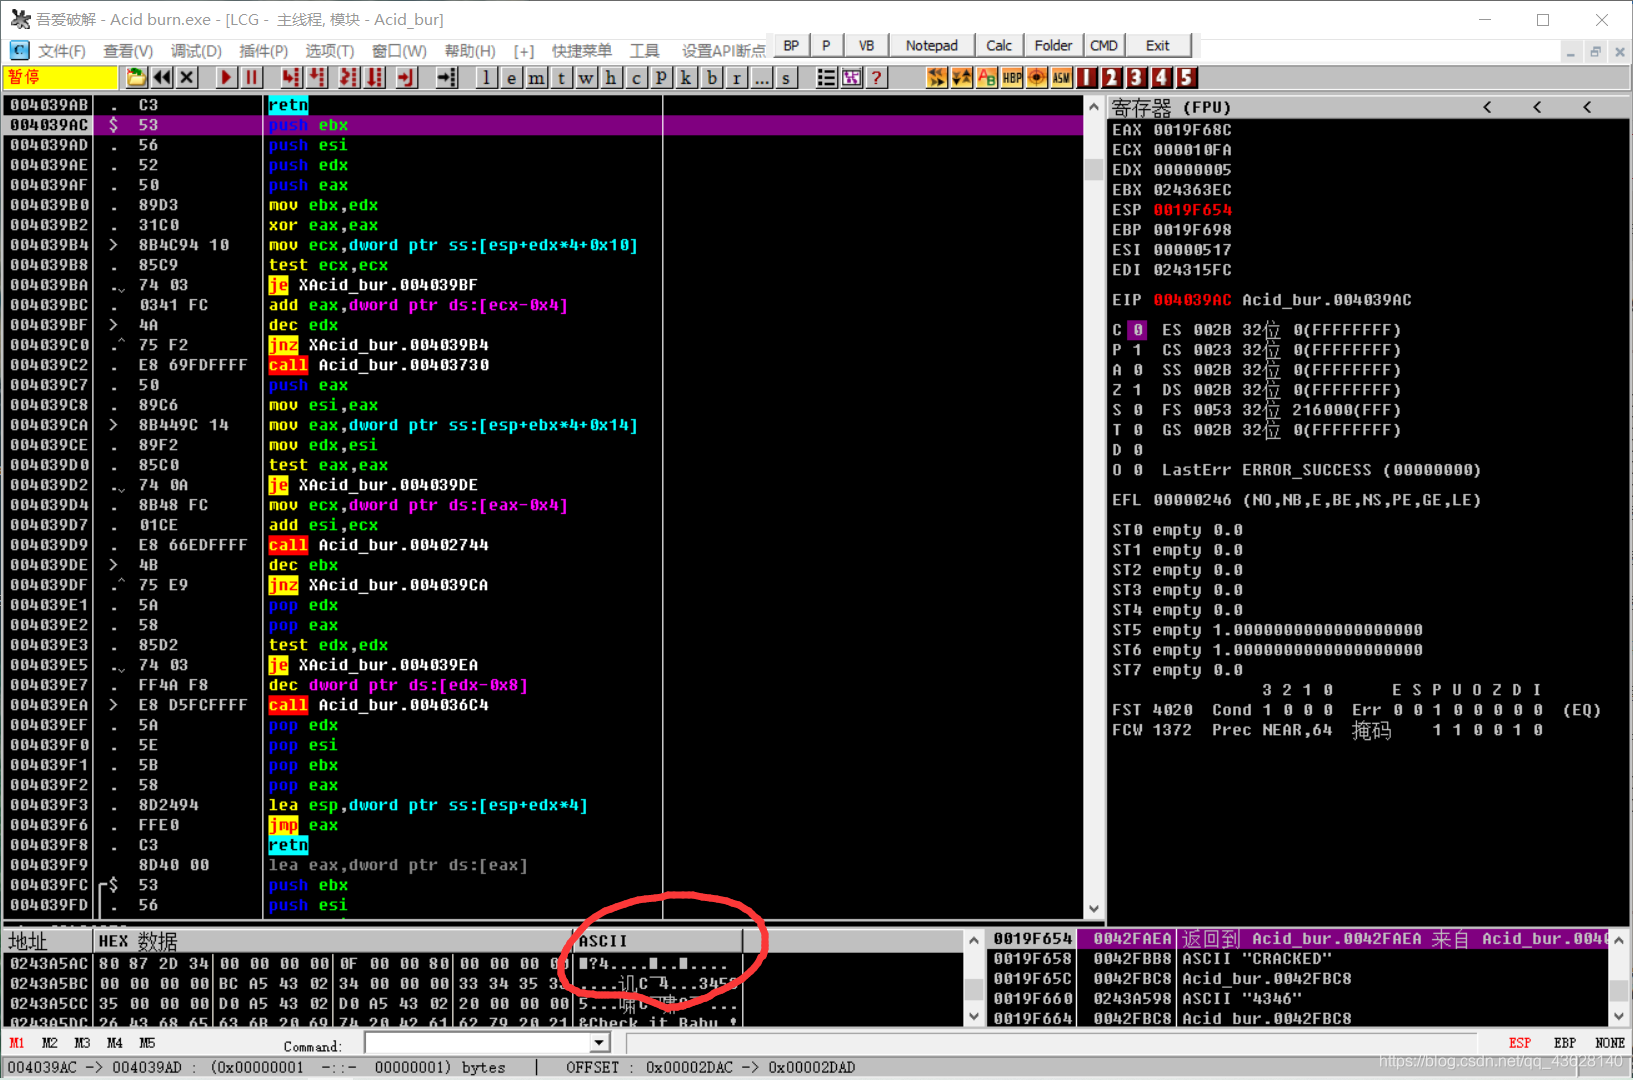This screenshot has width=1633, height=1080.
Task: Open the 文件(F) menu
Action: [61, 51]
